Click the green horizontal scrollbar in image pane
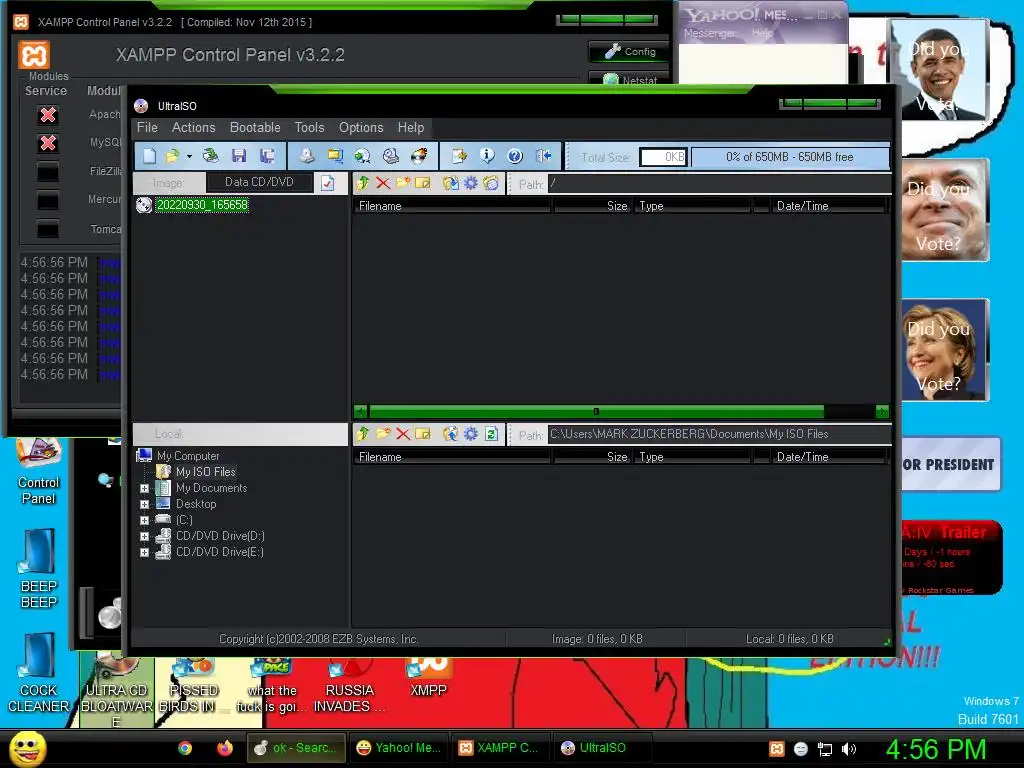The width and height of the screenshot is (1024, 768). point(596,411)
